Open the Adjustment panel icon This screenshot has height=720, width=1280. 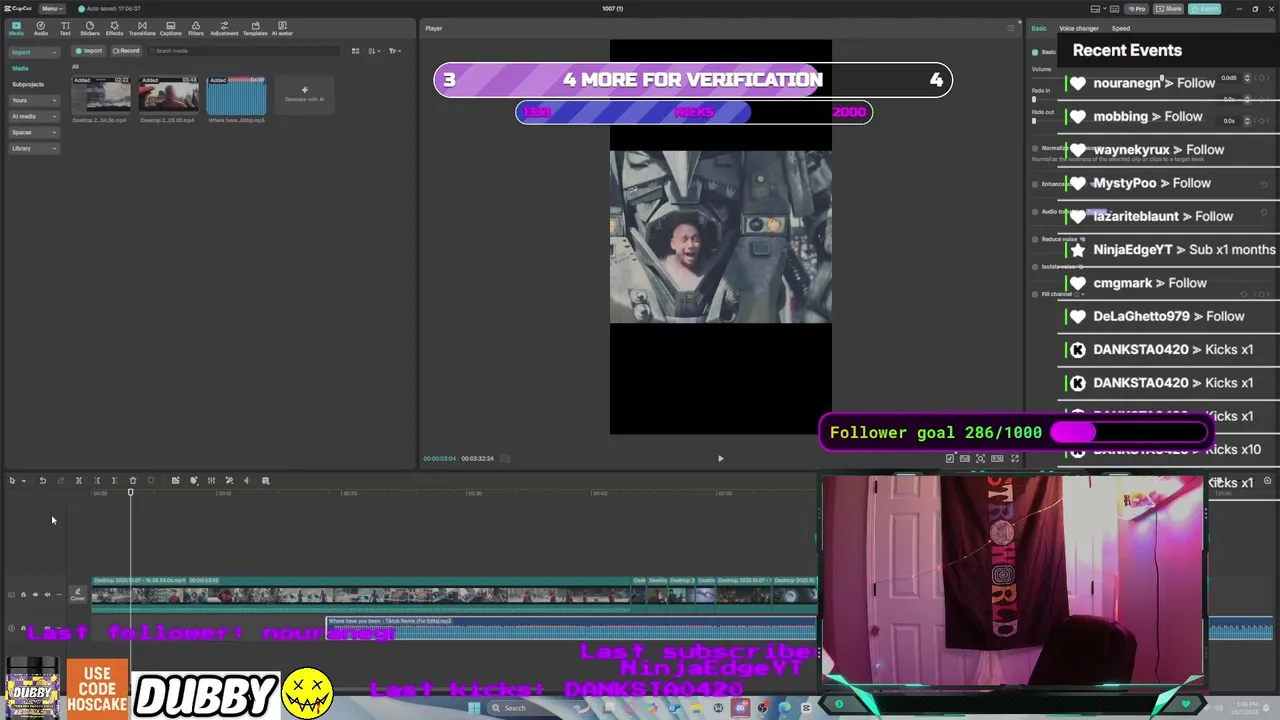point(224,28)
